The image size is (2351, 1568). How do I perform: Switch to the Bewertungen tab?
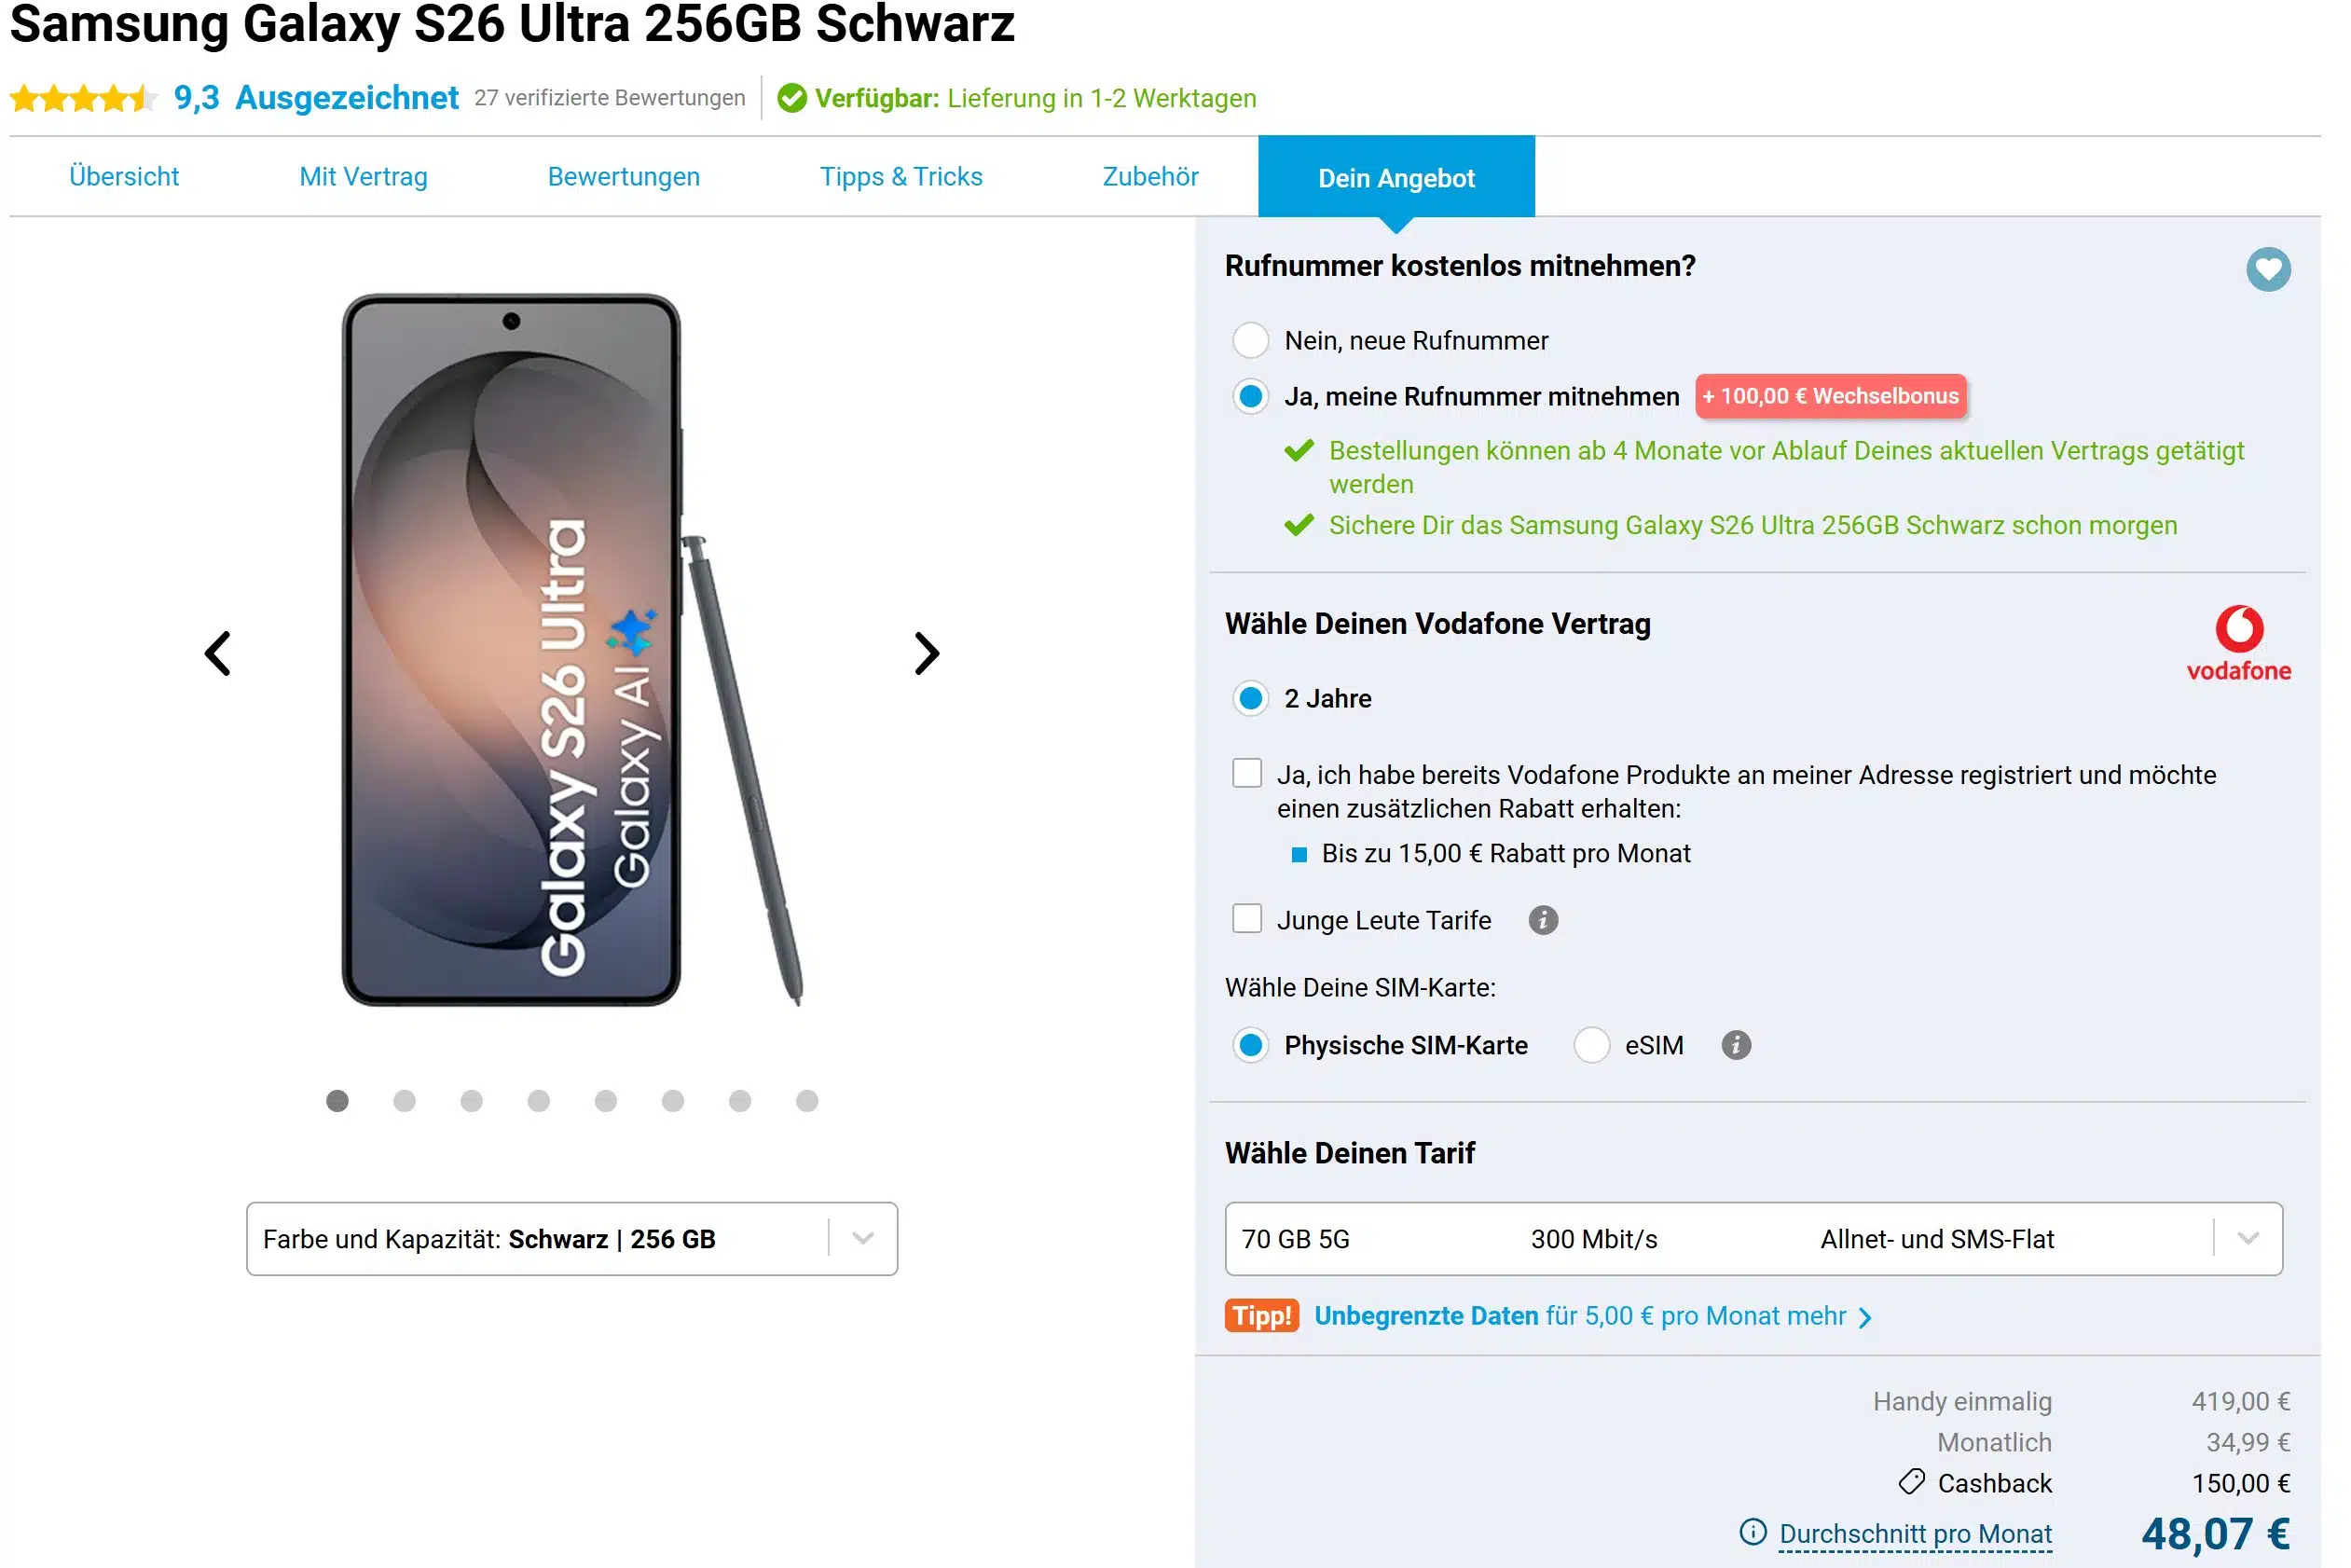pyautogui.click(x=622, y=176)
